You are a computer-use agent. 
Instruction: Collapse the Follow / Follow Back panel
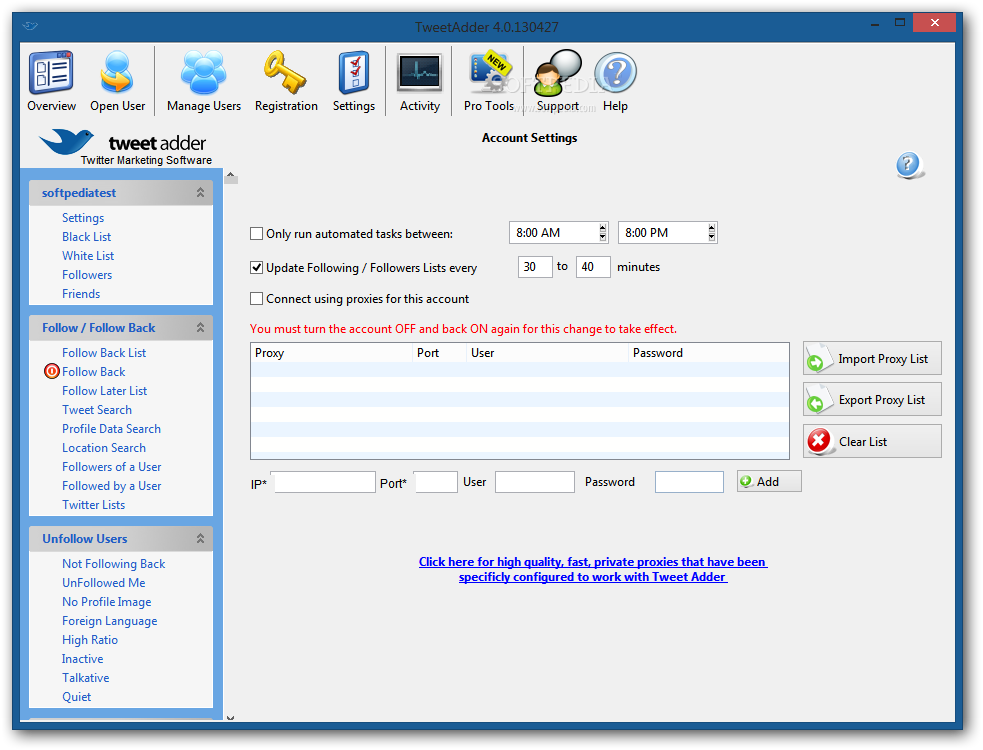(x=200, y=327)
